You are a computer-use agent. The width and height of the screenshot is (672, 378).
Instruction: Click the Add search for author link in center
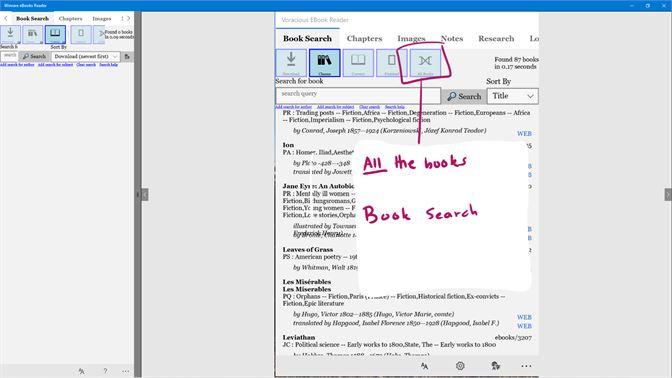pos(294,107)
